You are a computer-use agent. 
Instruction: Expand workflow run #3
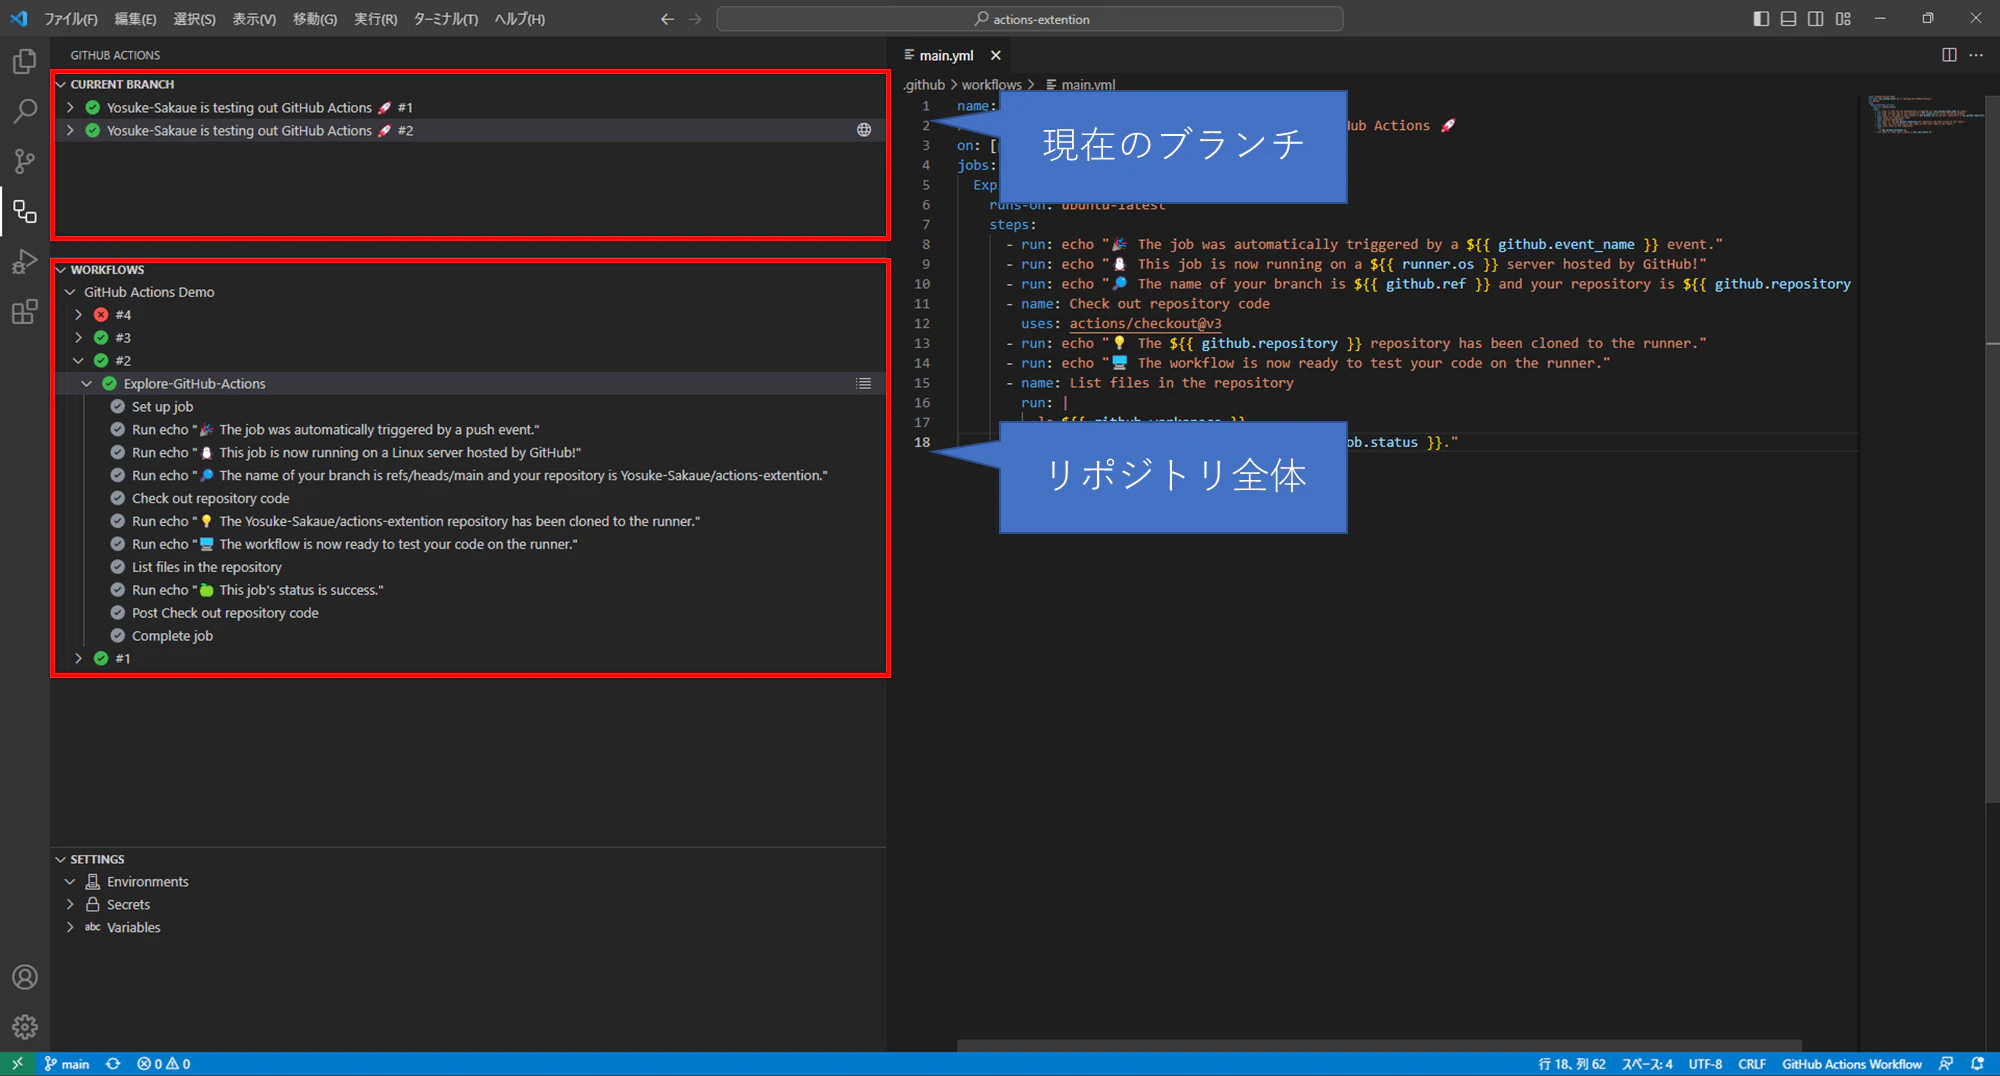coord(78,338)
